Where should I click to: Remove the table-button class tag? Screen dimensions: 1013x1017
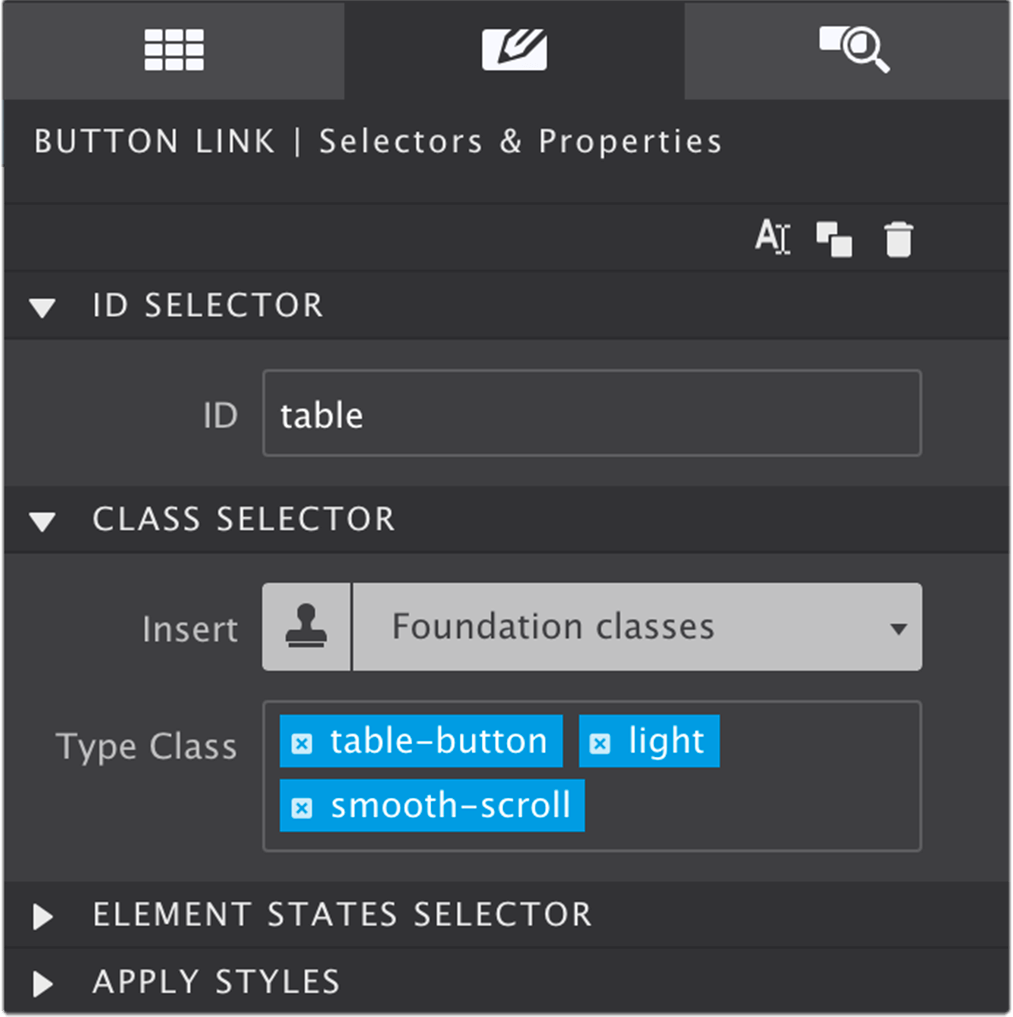tap(302, 743)
